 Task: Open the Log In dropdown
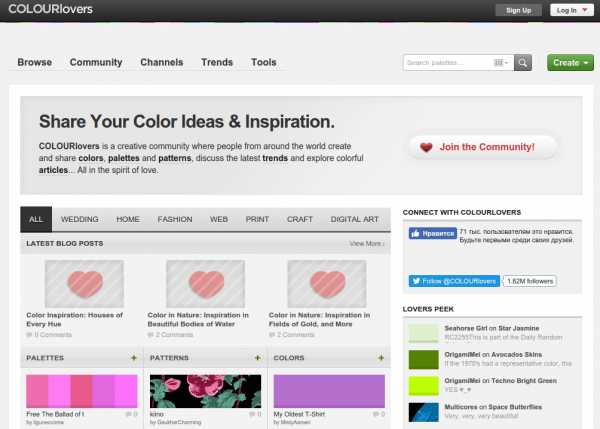pos(572,10)
